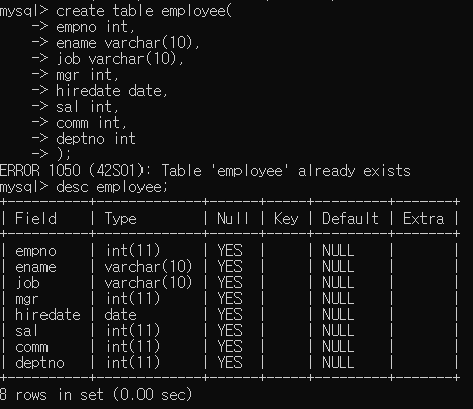Click the empno field in table
The width and height of the screenshot is (473, 409).
[36, 251]
